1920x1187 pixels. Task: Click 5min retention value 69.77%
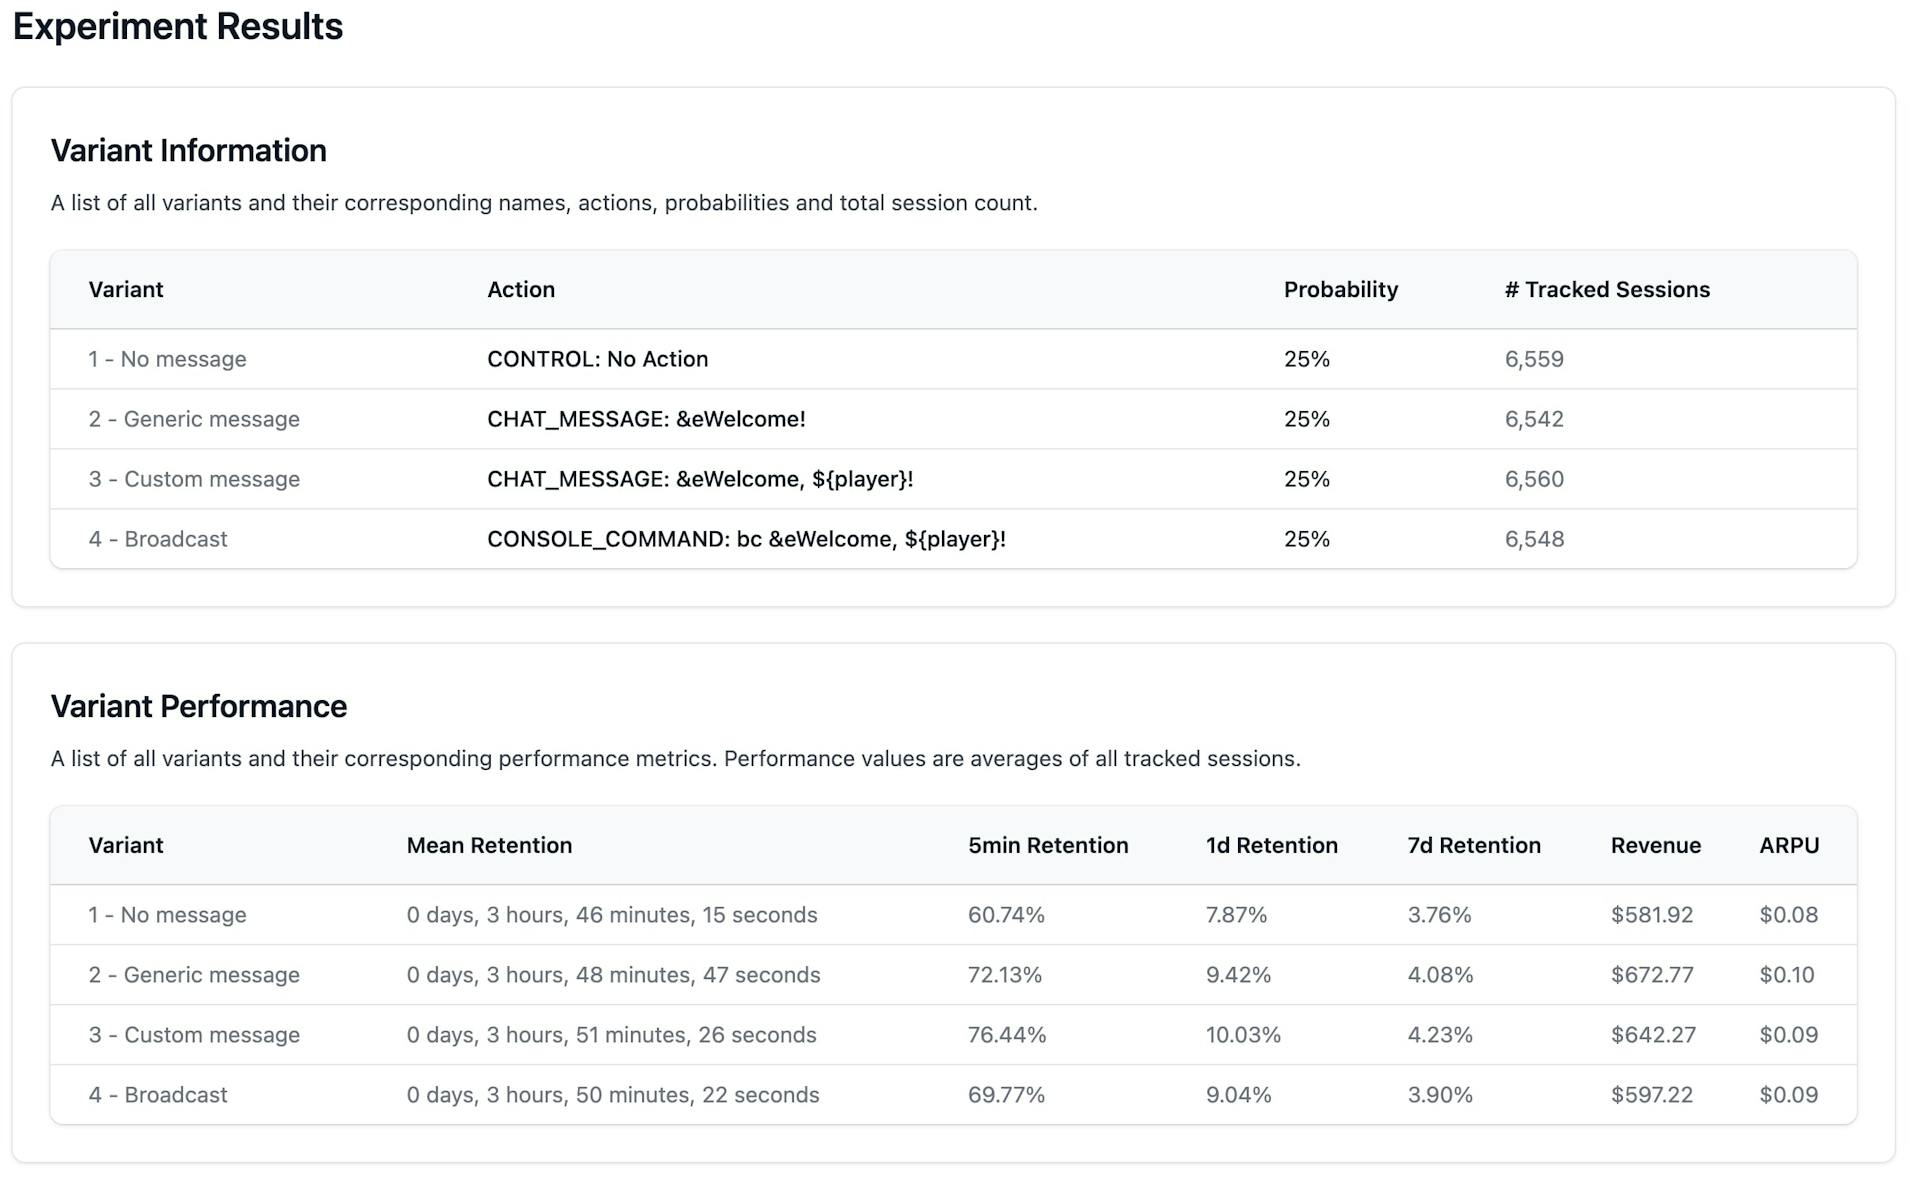pyautogui.click(x=1006, y=1095)
